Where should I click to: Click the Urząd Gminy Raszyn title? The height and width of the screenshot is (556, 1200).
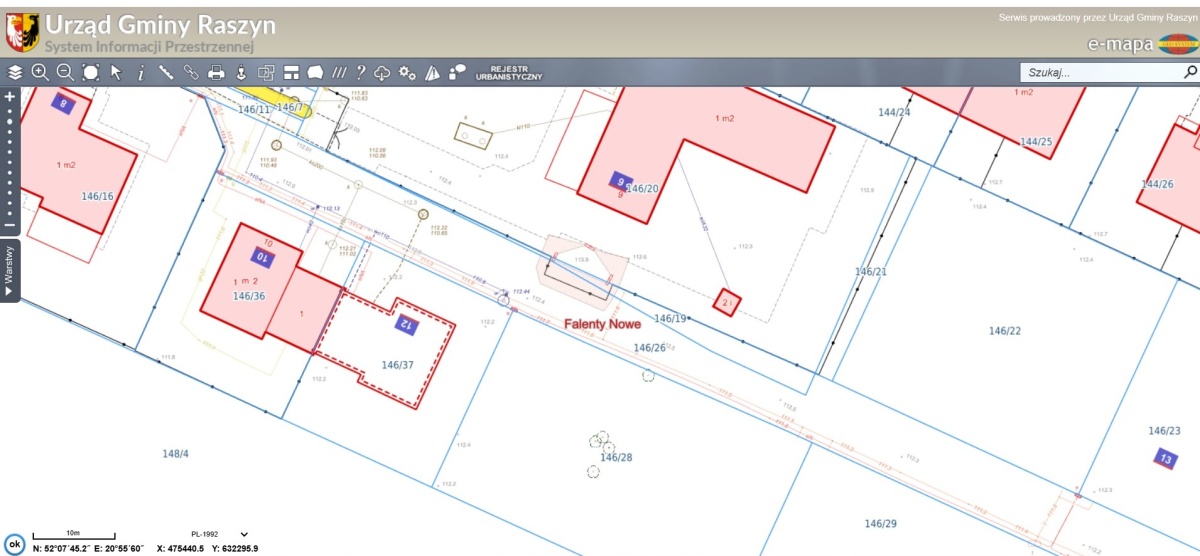(160, 25)
